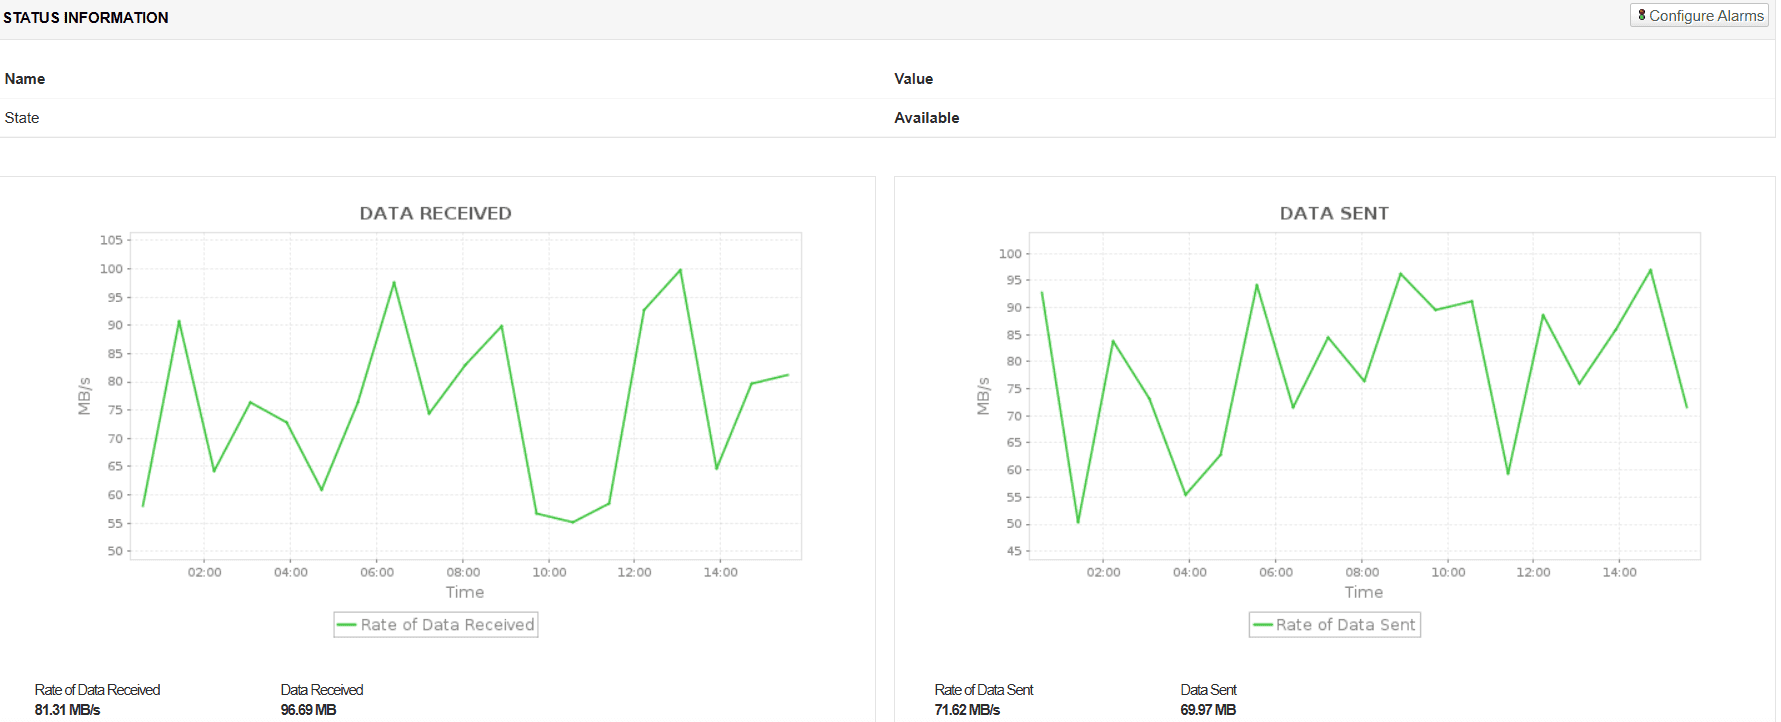The width and height of the screenshot is (1781, 722).
Task: Open Configure Alarms settings link
Action: tap(1705, 16)
